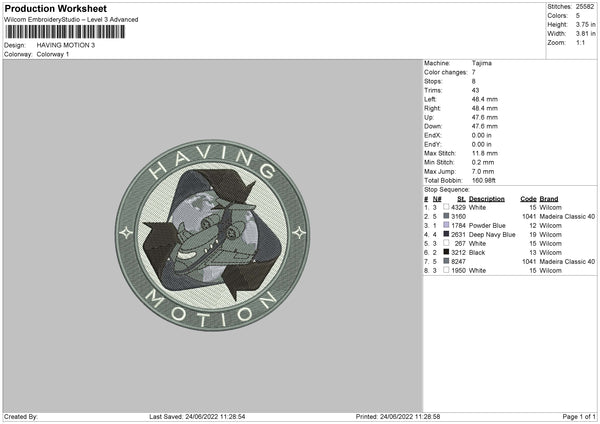Select the Min Stitch value '0.2 mm'
600x424 pixels.
pos(483,163)
